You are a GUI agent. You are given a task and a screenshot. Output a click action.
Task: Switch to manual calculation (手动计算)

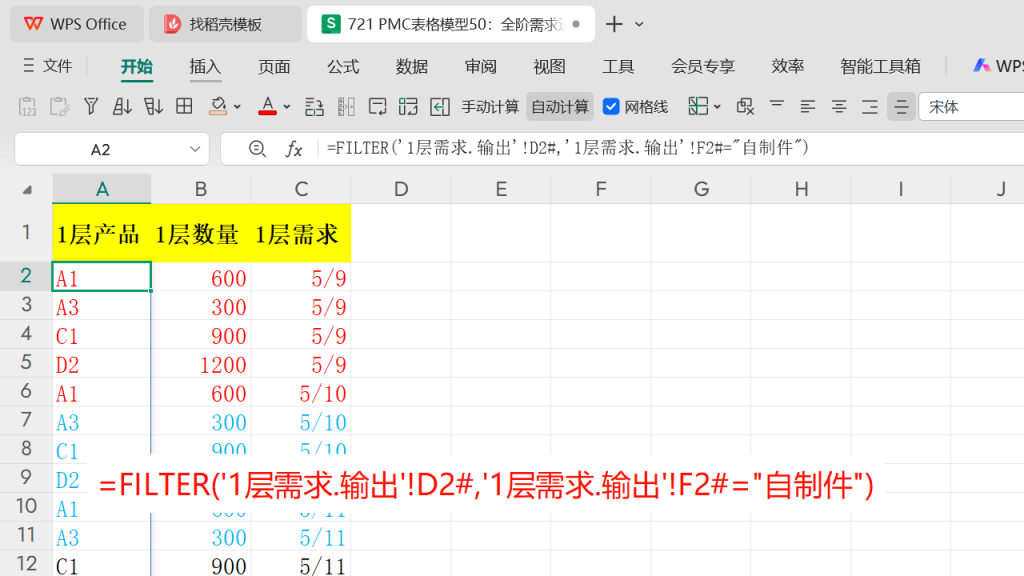(490, 107)
